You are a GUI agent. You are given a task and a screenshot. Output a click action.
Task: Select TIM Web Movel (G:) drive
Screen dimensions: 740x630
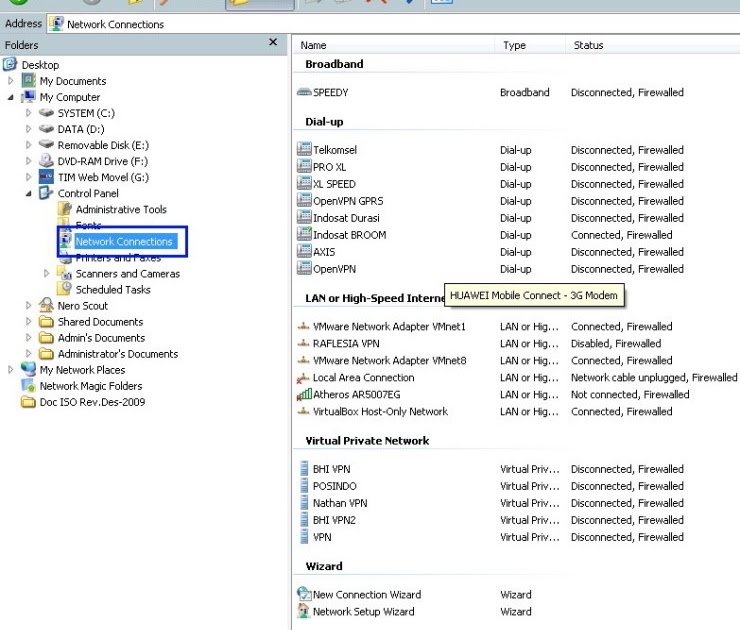point(103,177)
